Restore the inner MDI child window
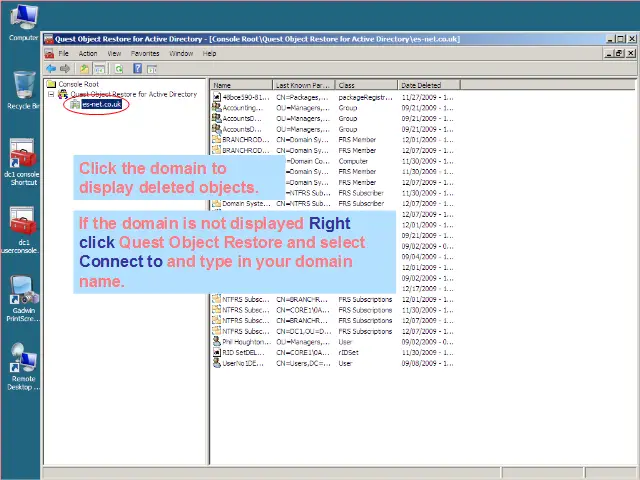The height and width of the screenshot is (480, 640). click(620, 53)
